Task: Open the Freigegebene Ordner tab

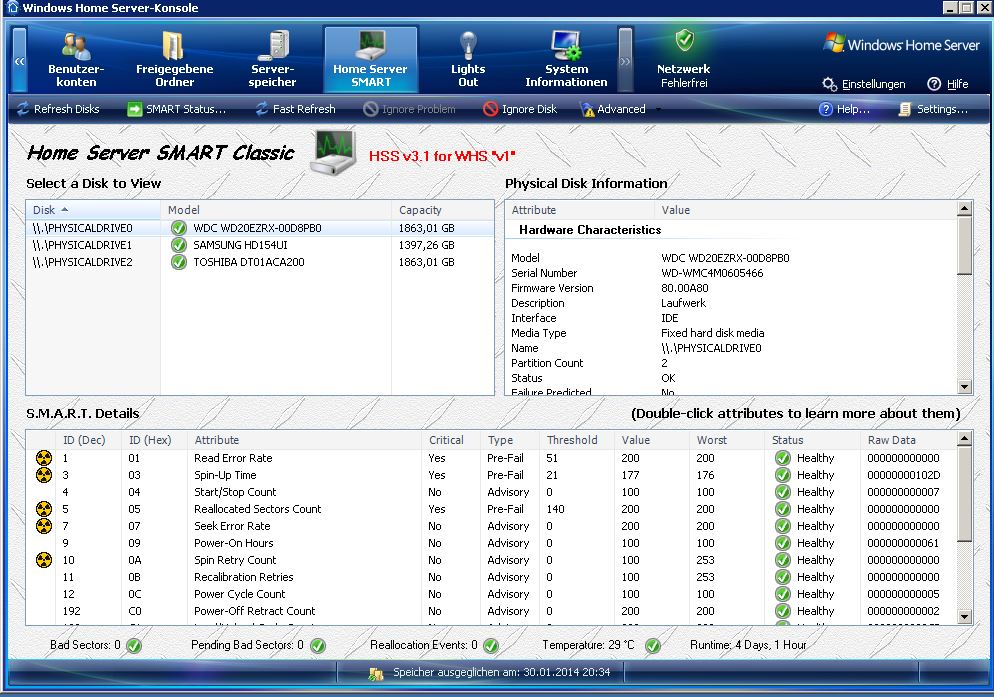Action: [x=174, y=60]
